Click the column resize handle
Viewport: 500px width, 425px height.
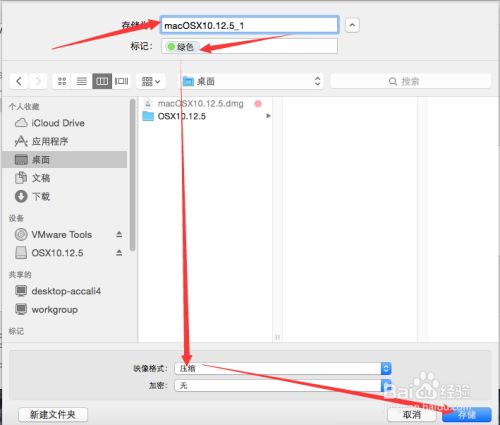(277, 337)
